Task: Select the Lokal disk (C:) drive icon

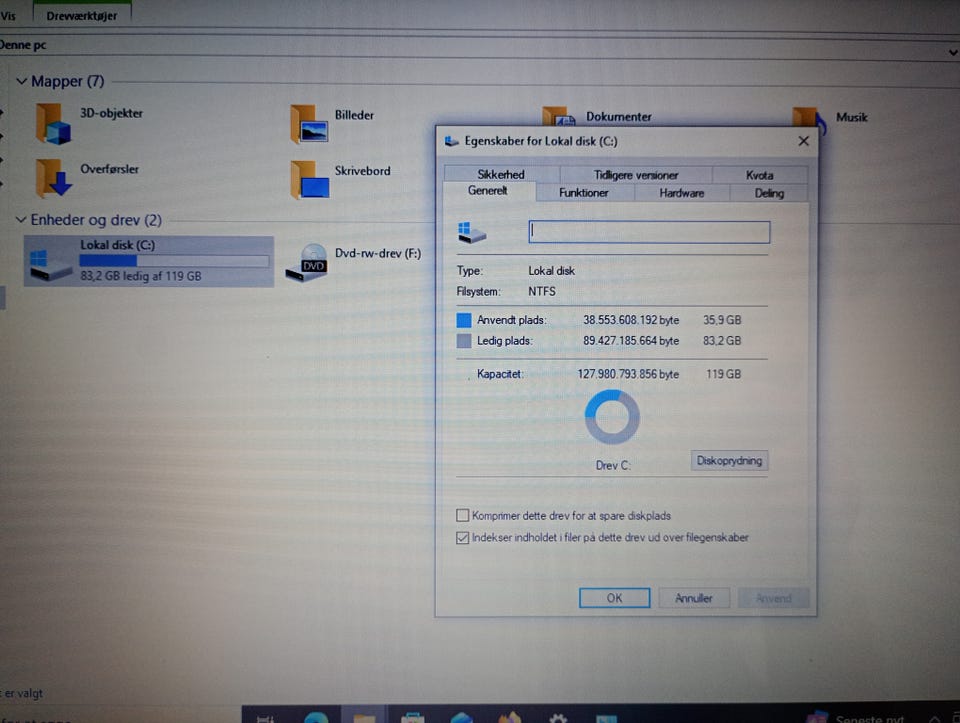Action: [x=51, y=264]
